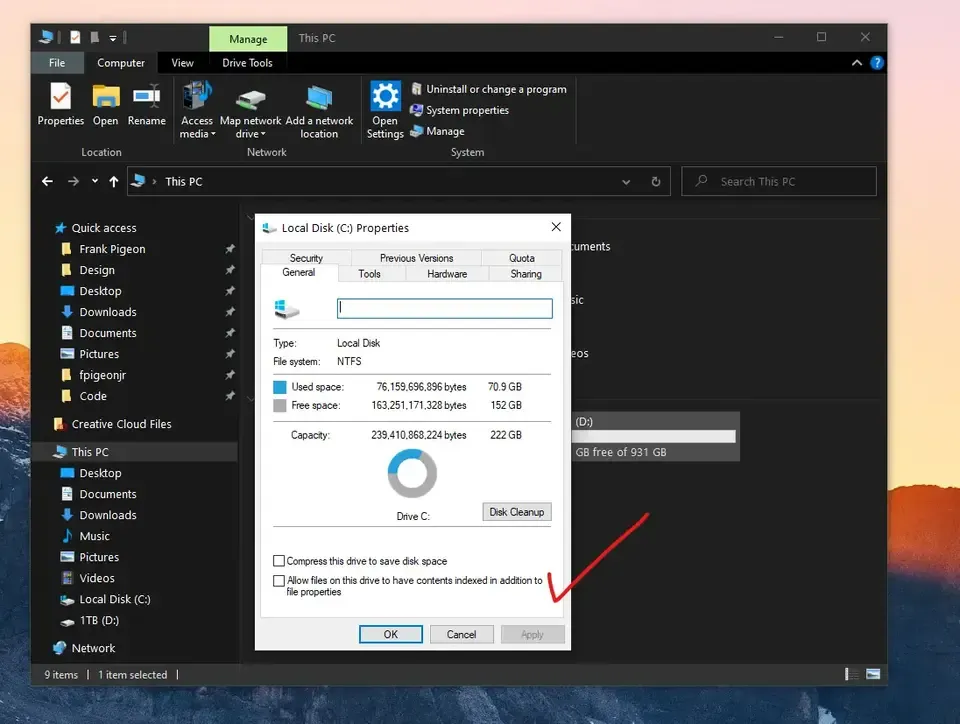Click the drive label text field
The height and width of the screenshot is (724, 960).
click(445, 309)
